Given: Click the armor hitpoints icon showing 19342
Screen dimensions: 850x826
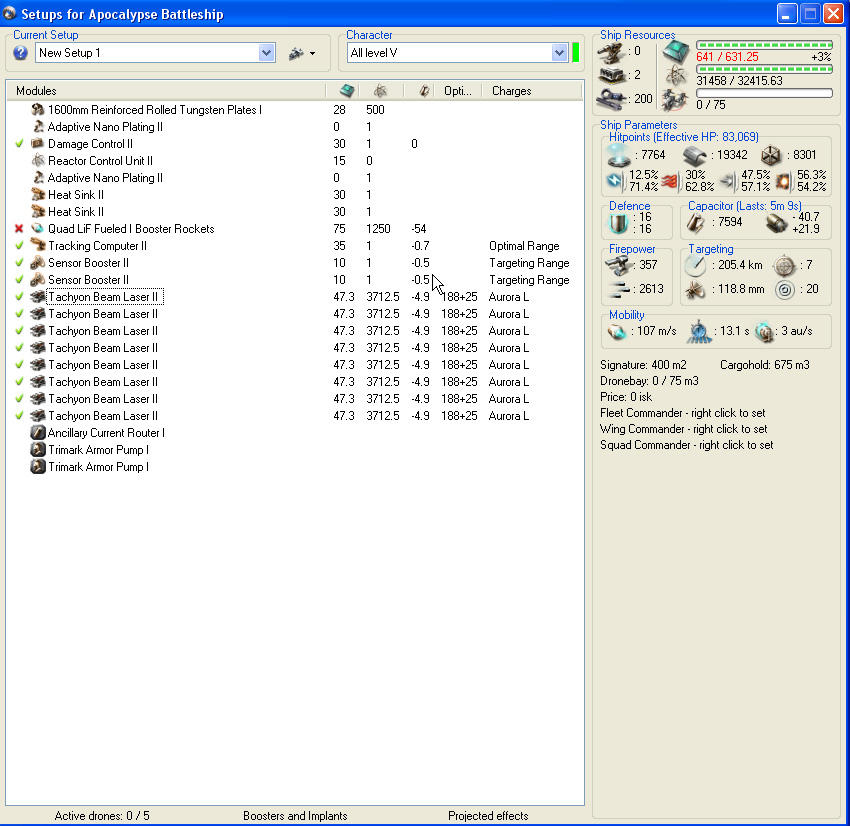Looking at the screenshot, I should 694,156.
